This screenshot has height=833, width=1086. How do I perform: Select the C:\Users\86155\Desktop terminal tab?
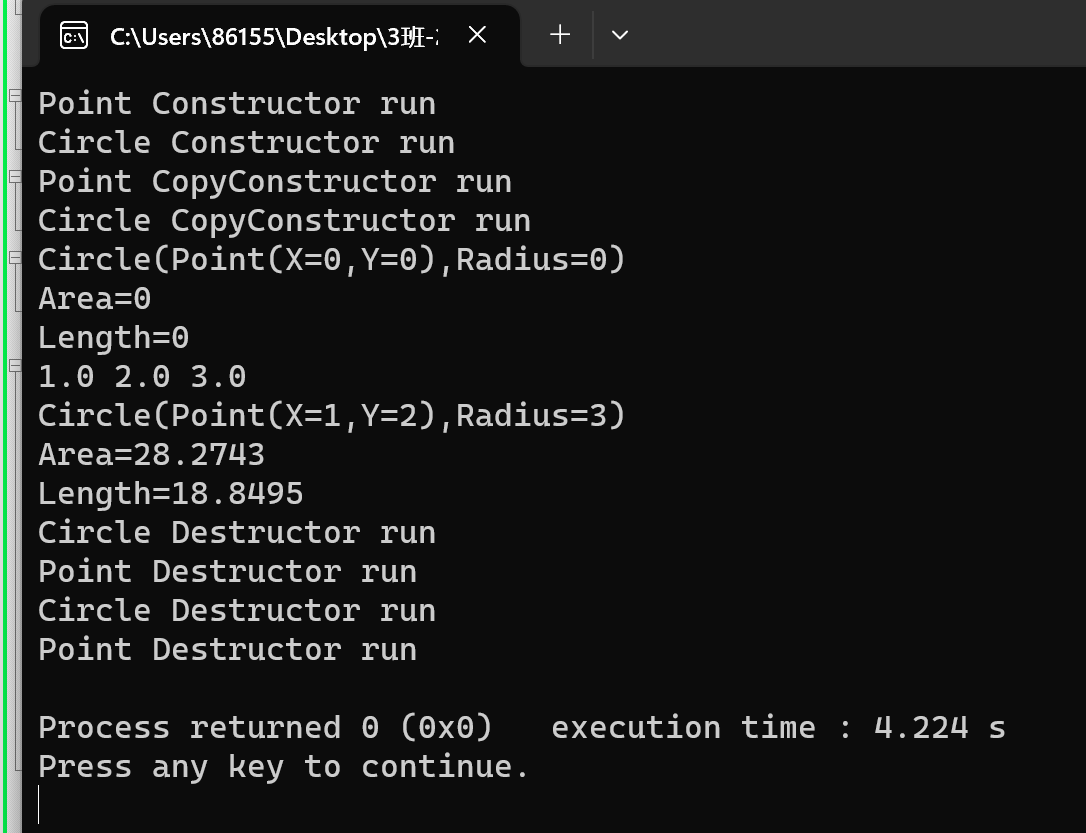[x=272, y=36]
